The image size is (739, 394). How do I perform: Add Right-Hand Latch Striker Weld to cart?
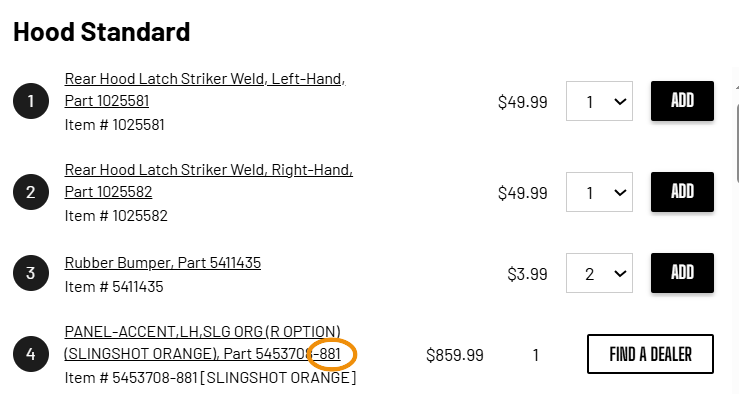[682, 192]
